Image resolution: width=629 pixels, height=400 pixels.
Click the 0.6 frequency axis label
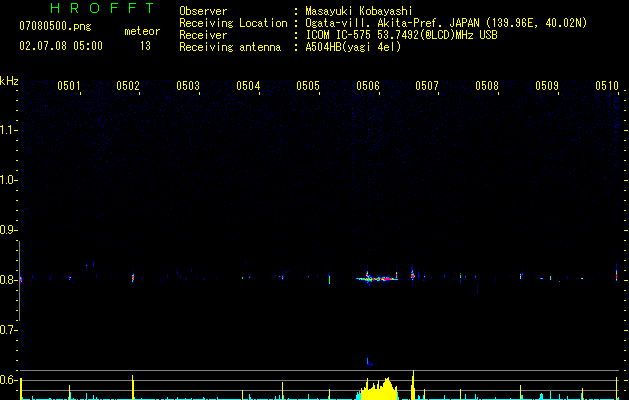pyautogui.click(x=8, y=380)
